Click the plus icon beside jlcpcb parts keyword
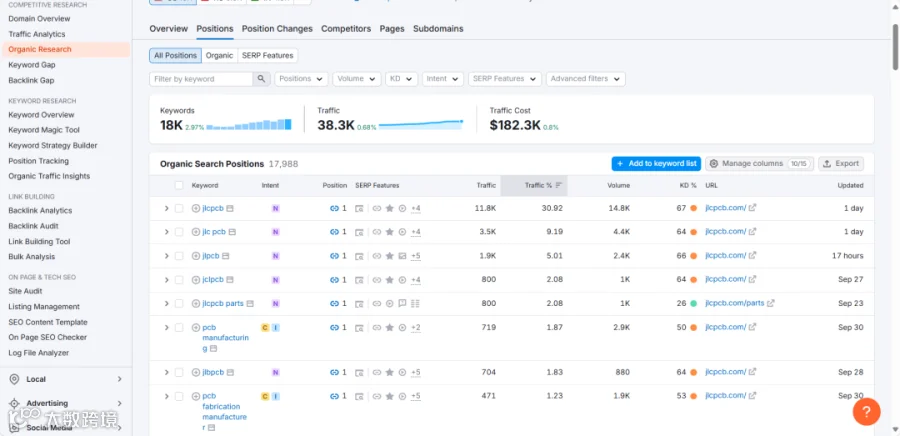900x436 pixels. click(x=196, y=303)
